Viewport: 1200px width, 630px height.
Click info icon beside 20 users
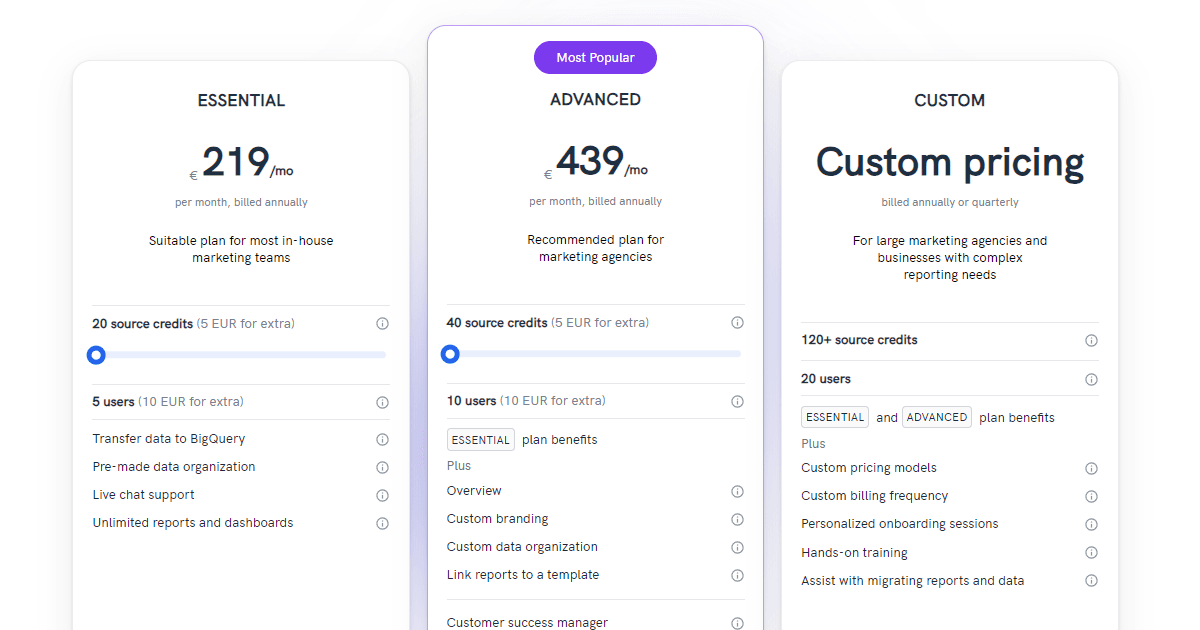click(1091, 380)
